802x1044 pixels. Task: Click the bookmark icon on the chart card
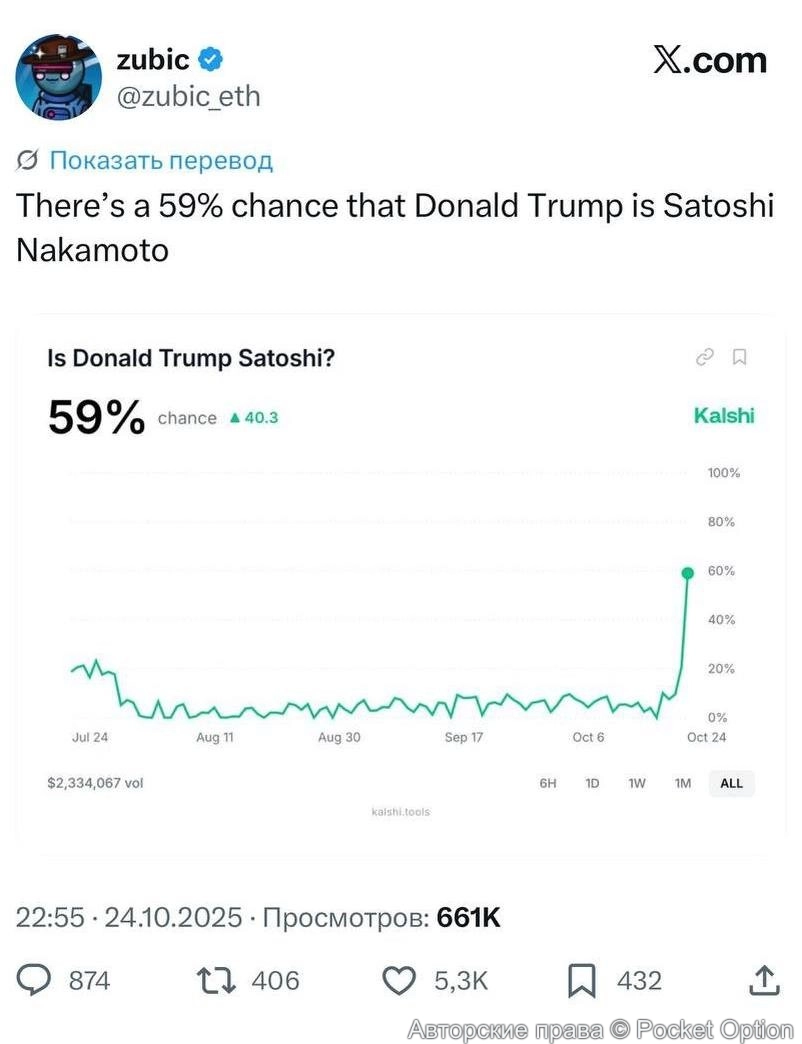click(741, 357)
